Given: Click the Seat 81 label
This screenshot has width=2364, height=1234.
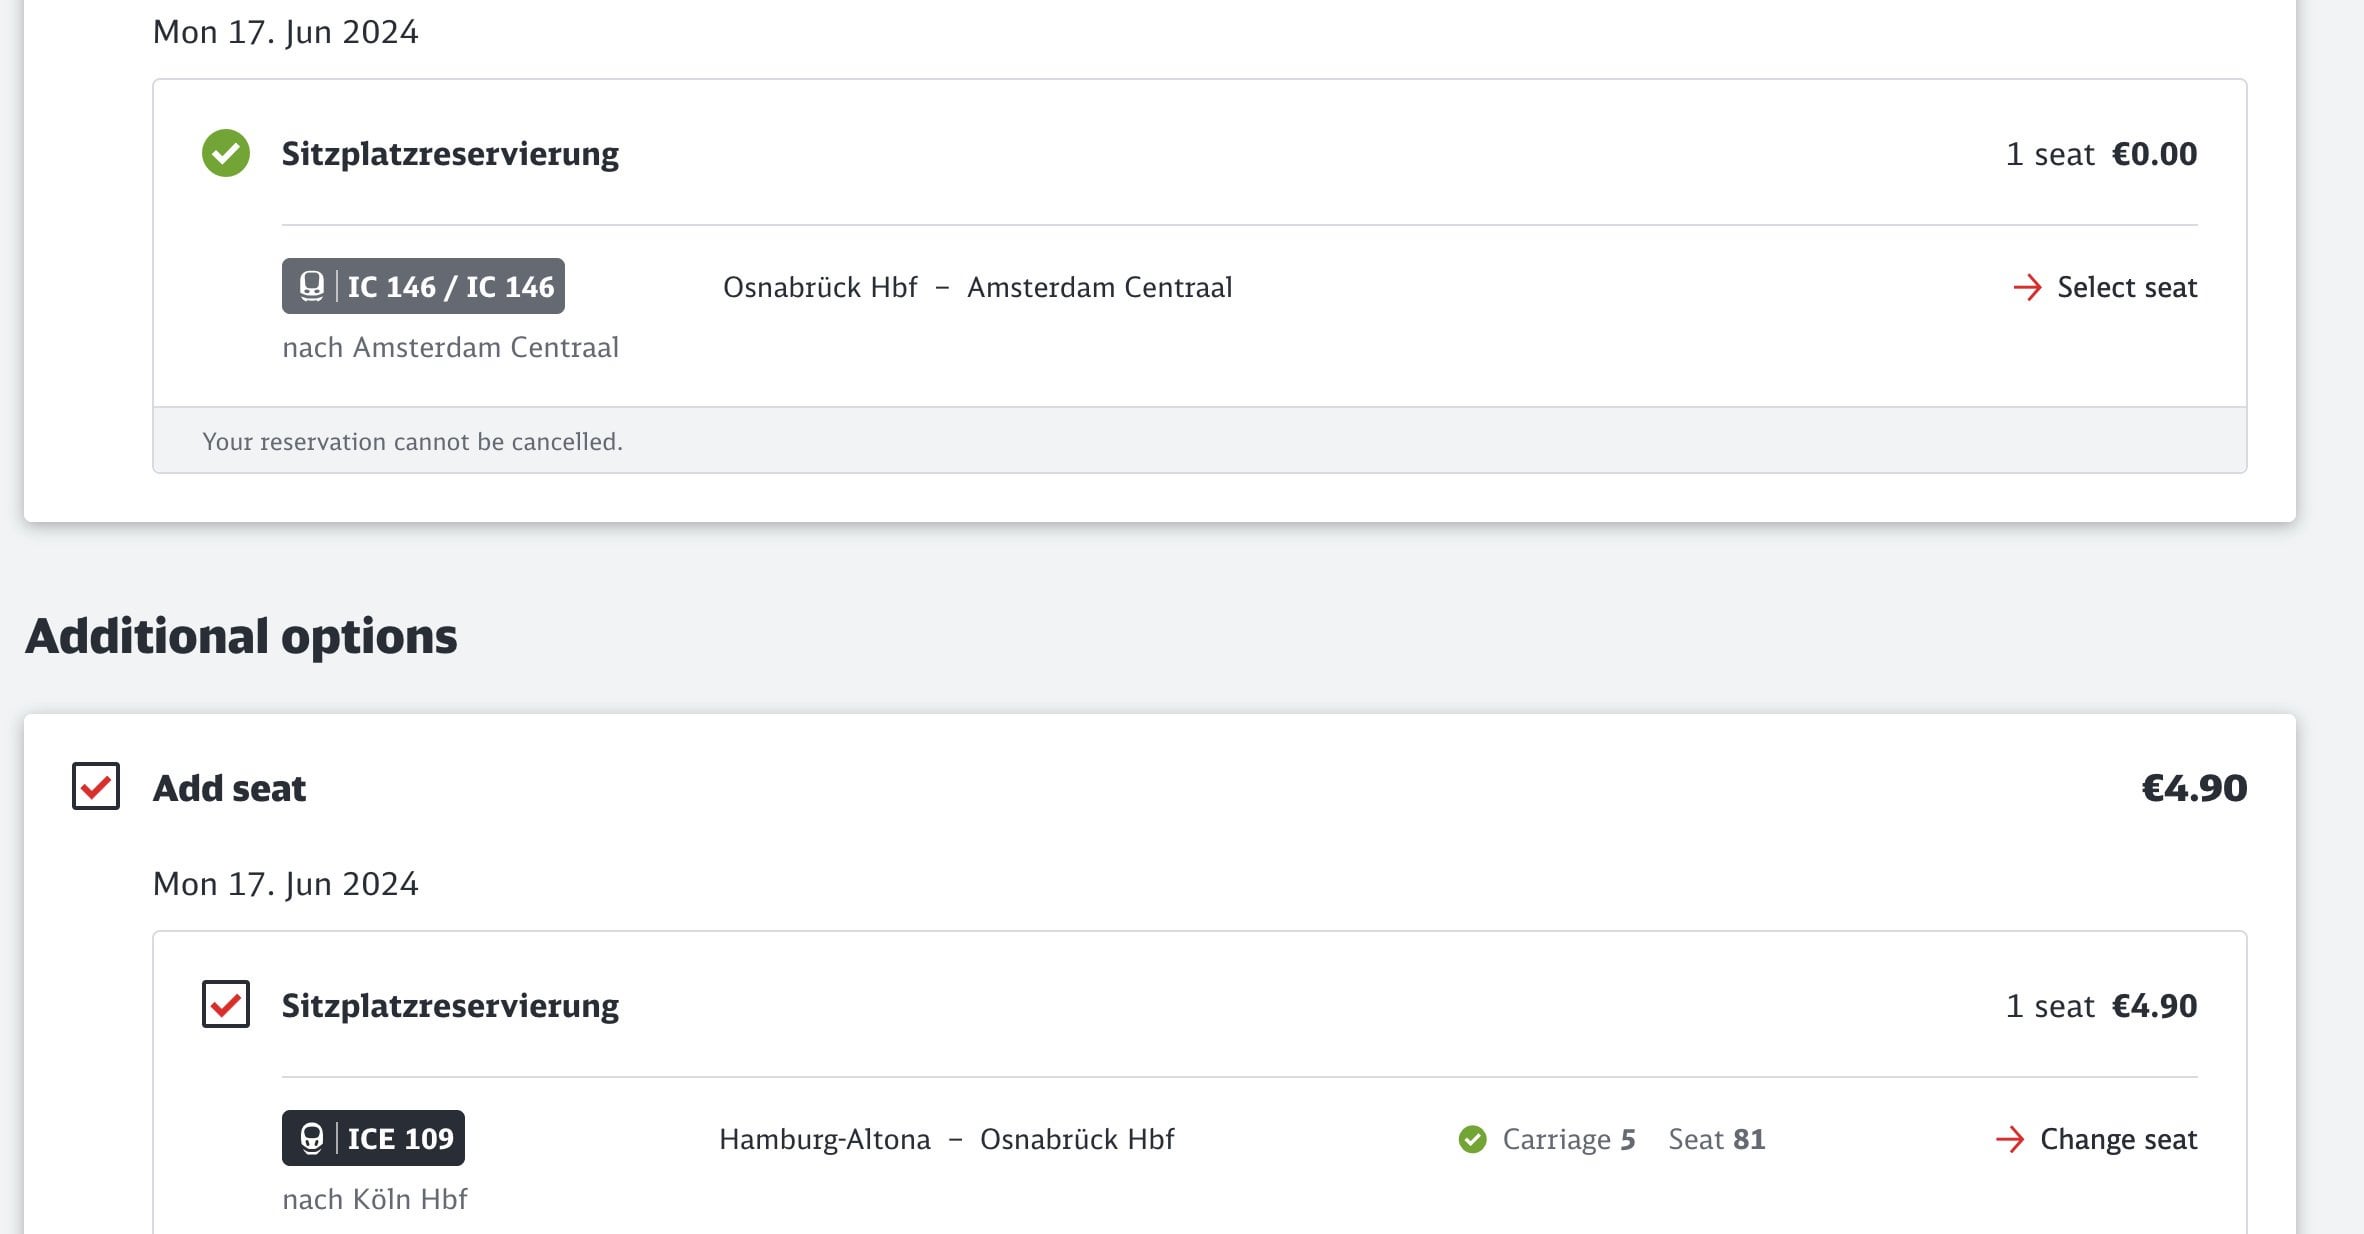Looking at the screenshot, I should tap(1716, 1139).
